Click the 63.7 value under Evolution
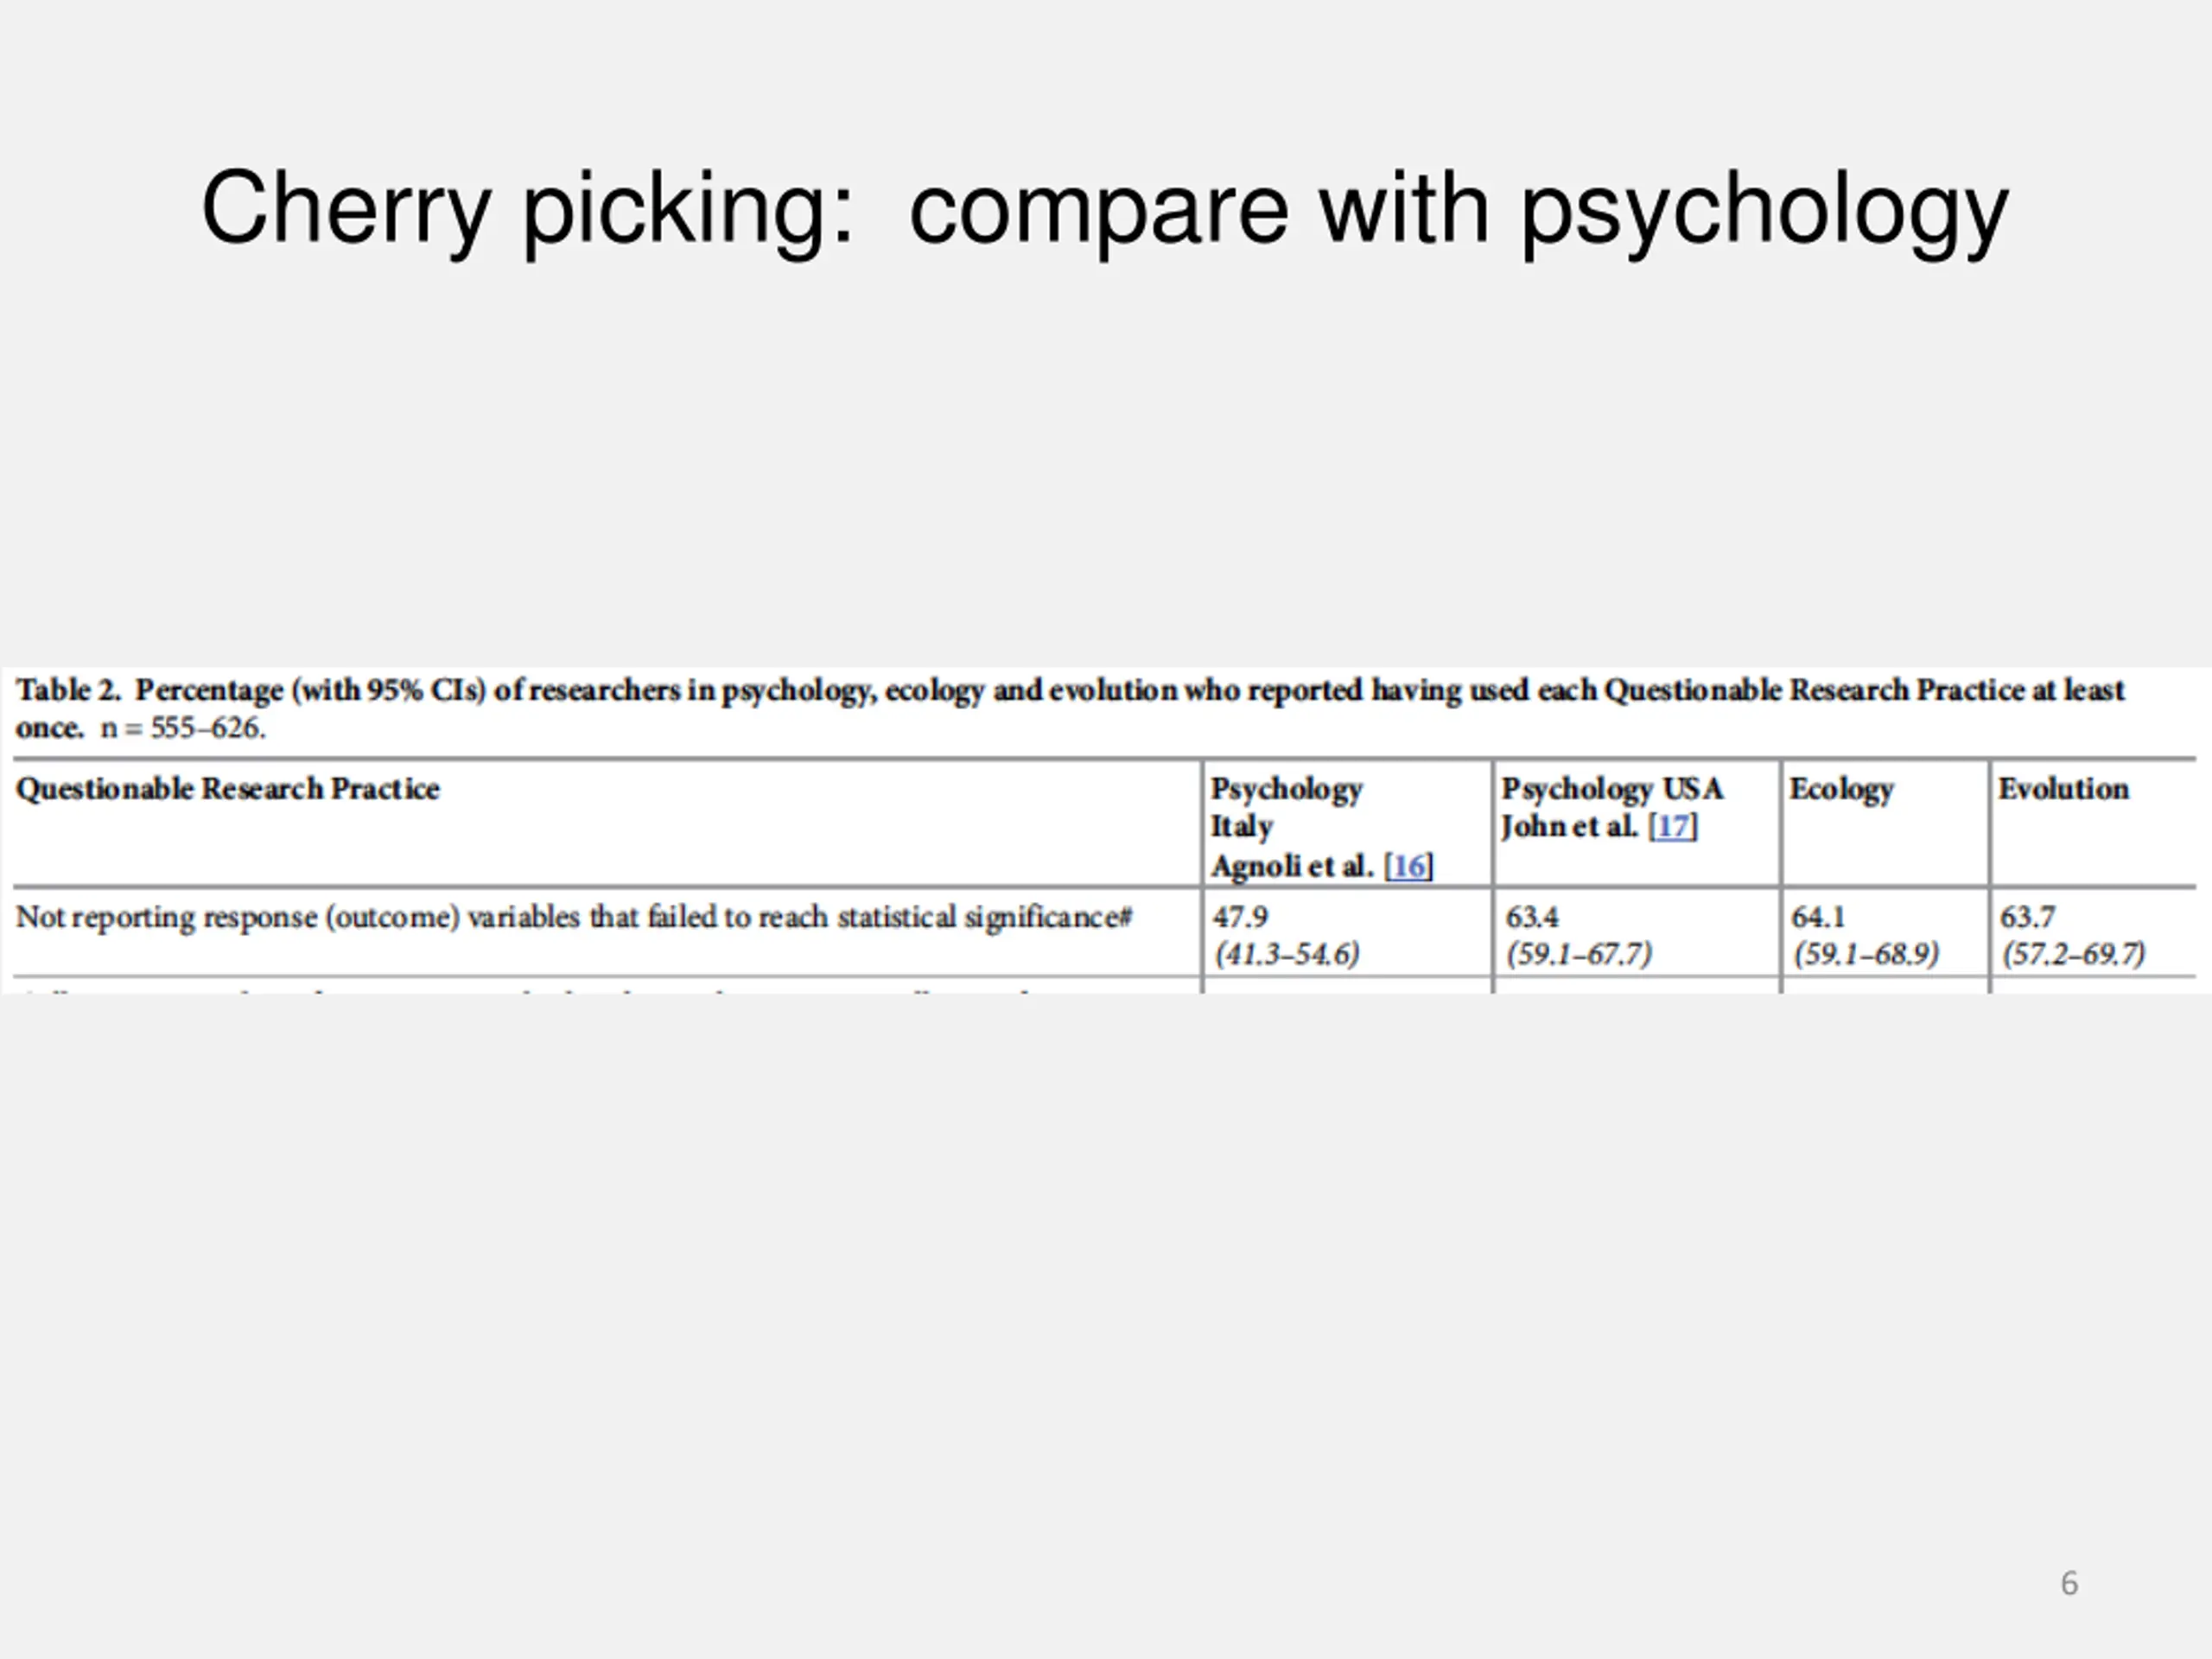The height and width of the screenshot is (1659, 2212). pos(2027,917)
